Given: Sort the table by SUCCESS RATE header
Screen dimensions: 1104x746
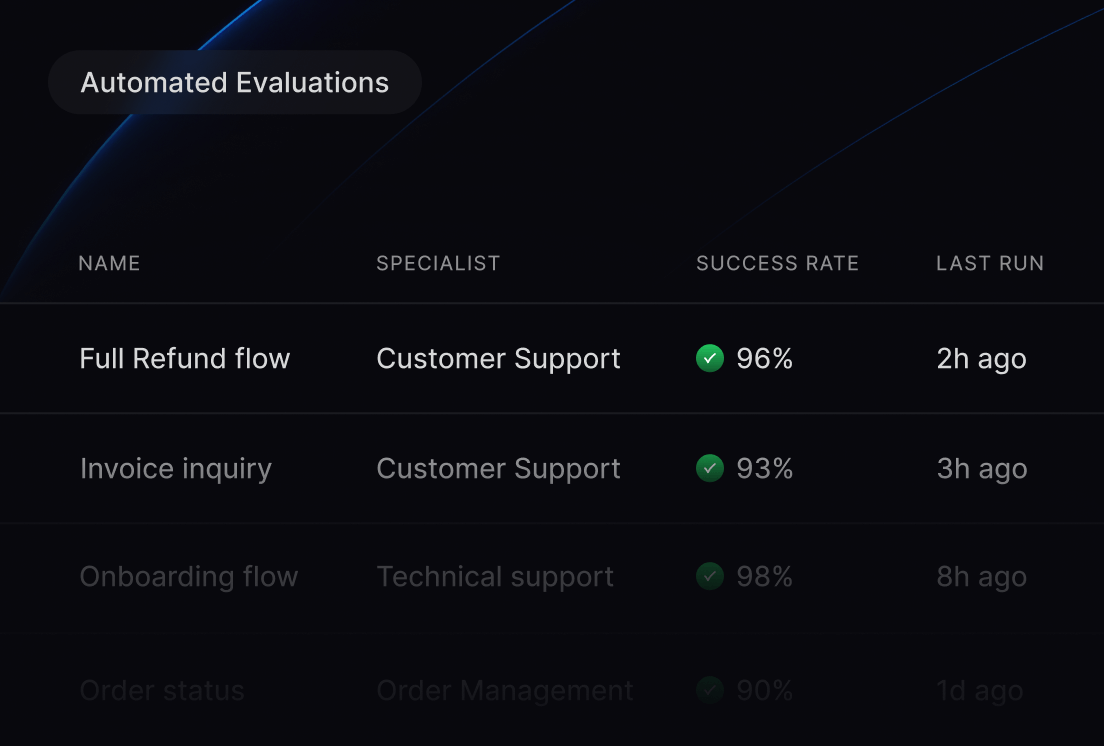Looking at the screenshot, I should (777, 263).
